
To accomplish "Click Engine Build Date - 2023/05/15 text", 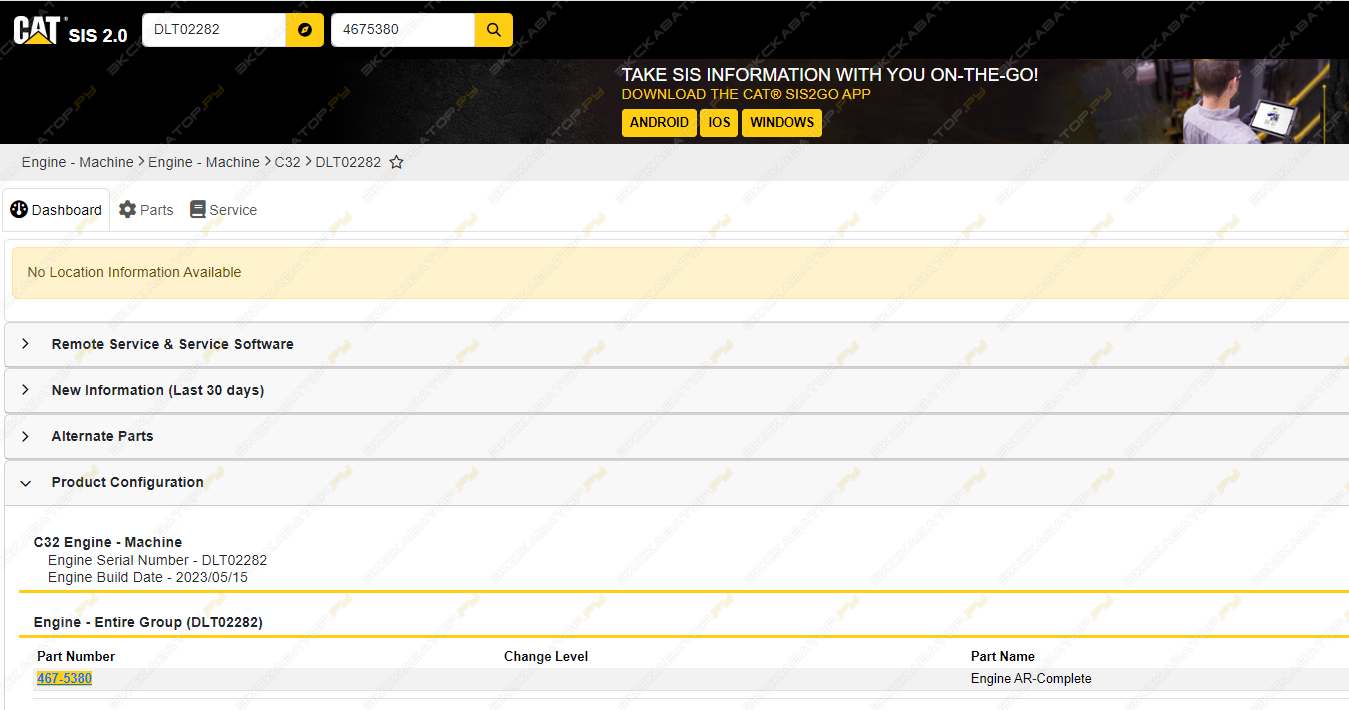I will [x=148, y=577].
